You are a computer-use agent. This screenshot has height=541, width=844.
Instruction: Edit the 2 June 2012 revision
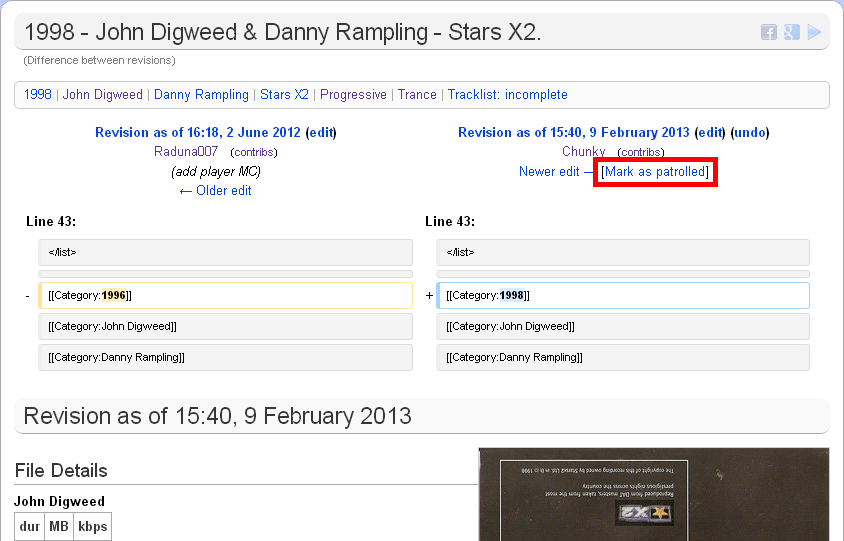(321, 132)
